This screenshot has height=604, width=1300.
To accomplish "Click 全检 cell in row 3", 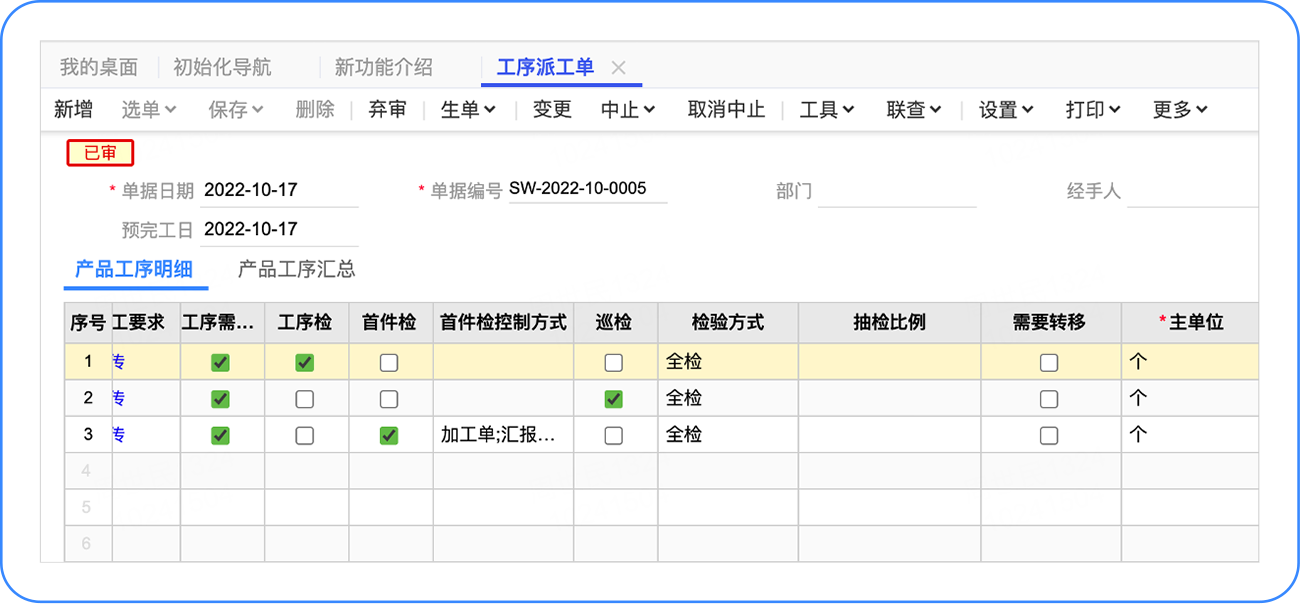I will pos(728,435).
